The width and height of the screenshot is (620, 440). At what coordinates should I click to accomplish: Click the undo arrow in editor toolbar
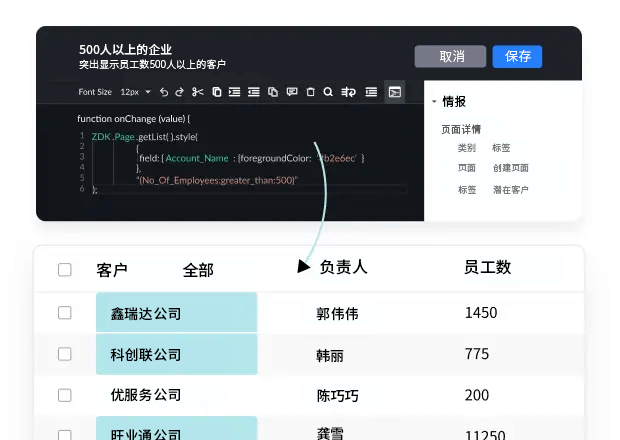[164, 92]
